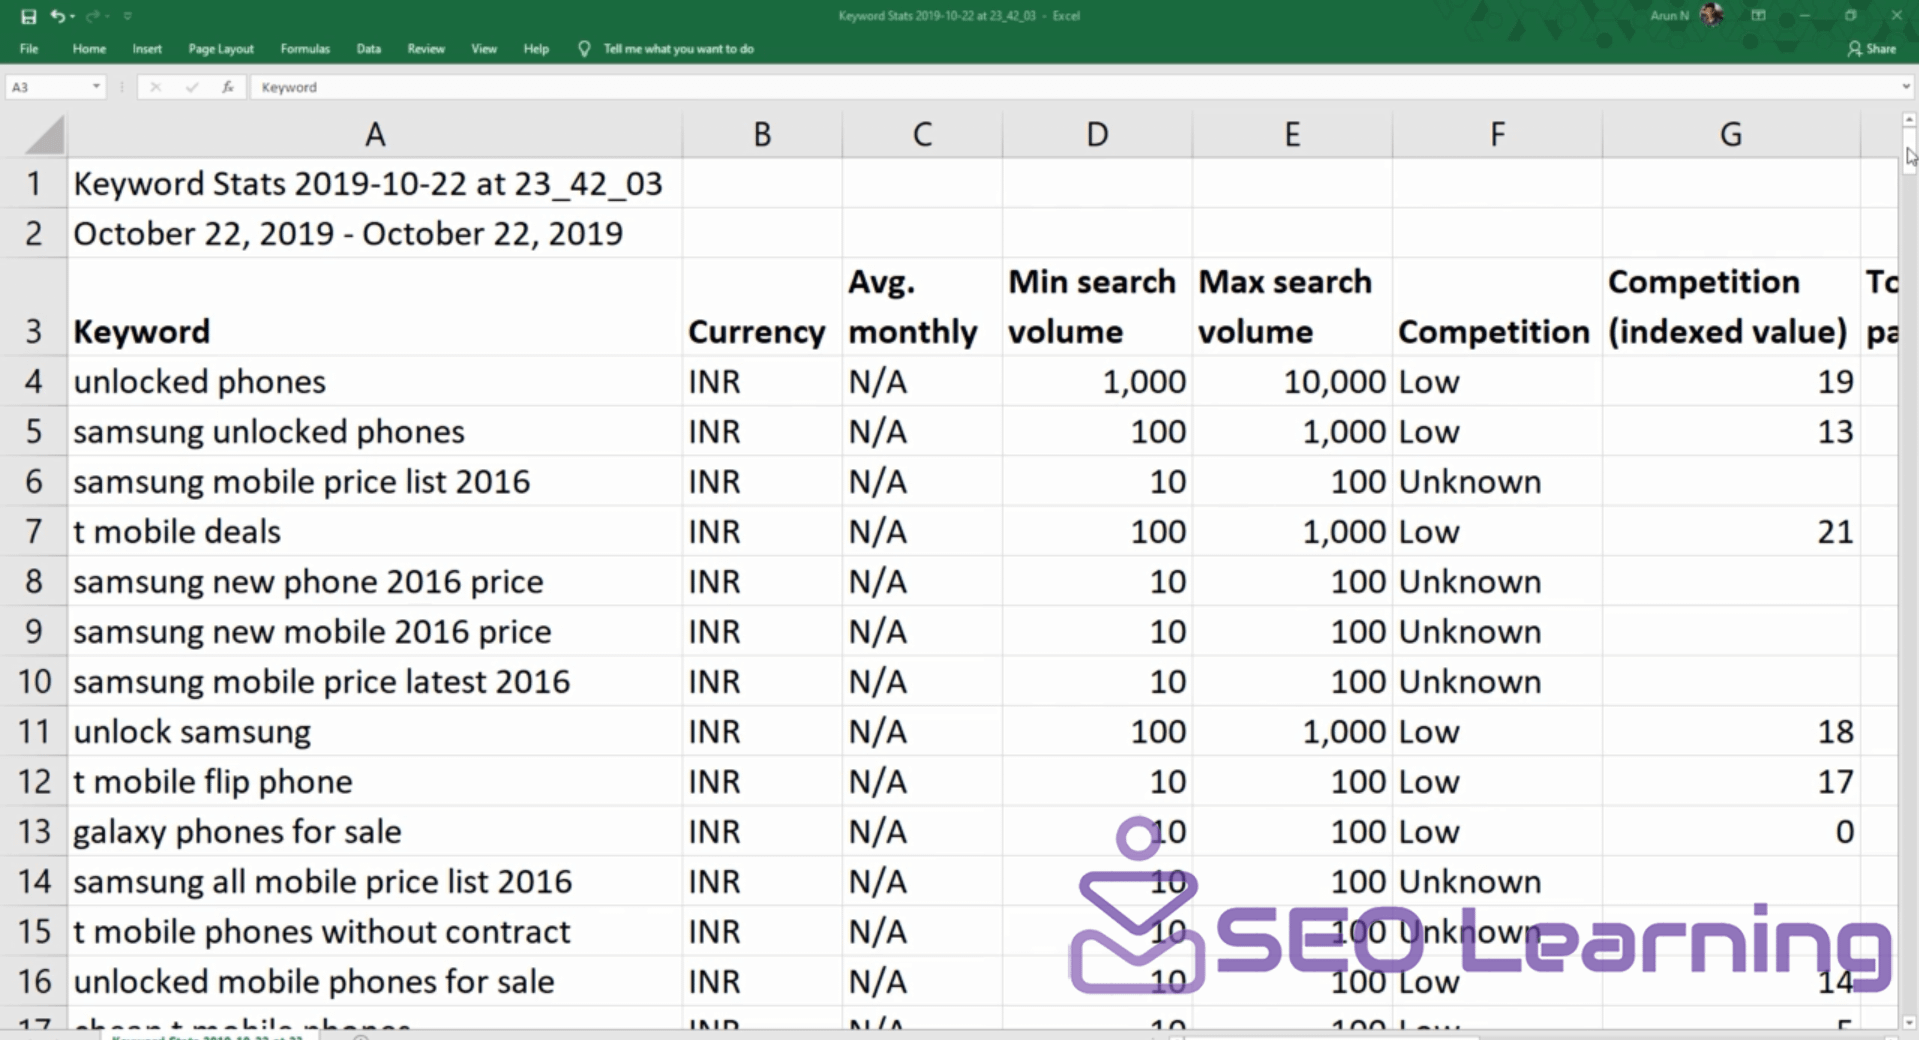Open the Customize Quick Access Toolbar dropdown
This screenshot has height=1040, width=1919.
(x=127, y=16)
